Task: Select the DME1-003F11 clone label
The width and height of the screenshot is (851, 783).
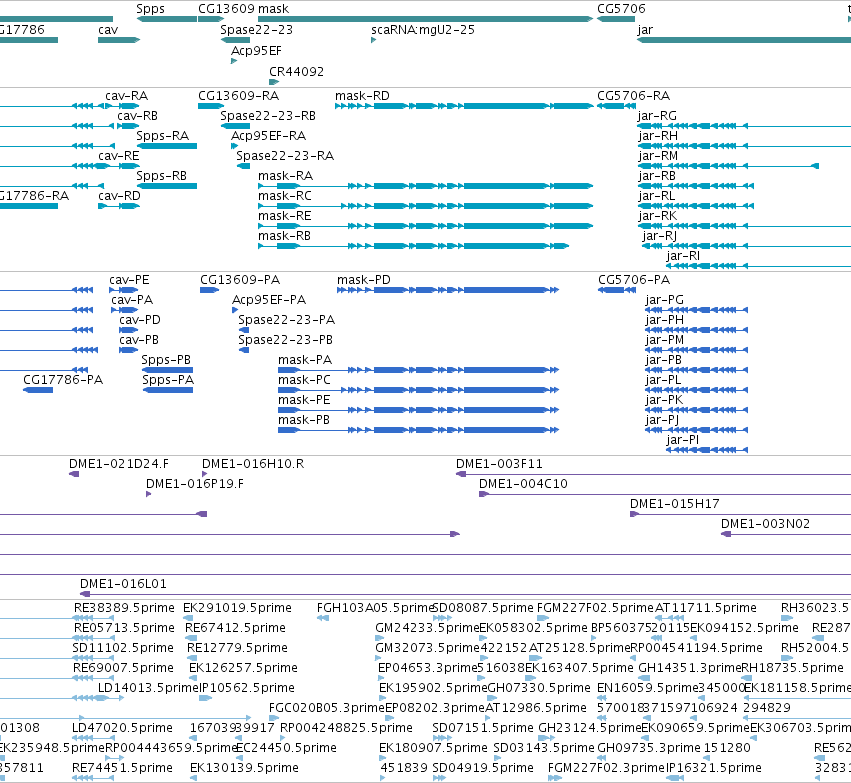Action: coord(499,464)
